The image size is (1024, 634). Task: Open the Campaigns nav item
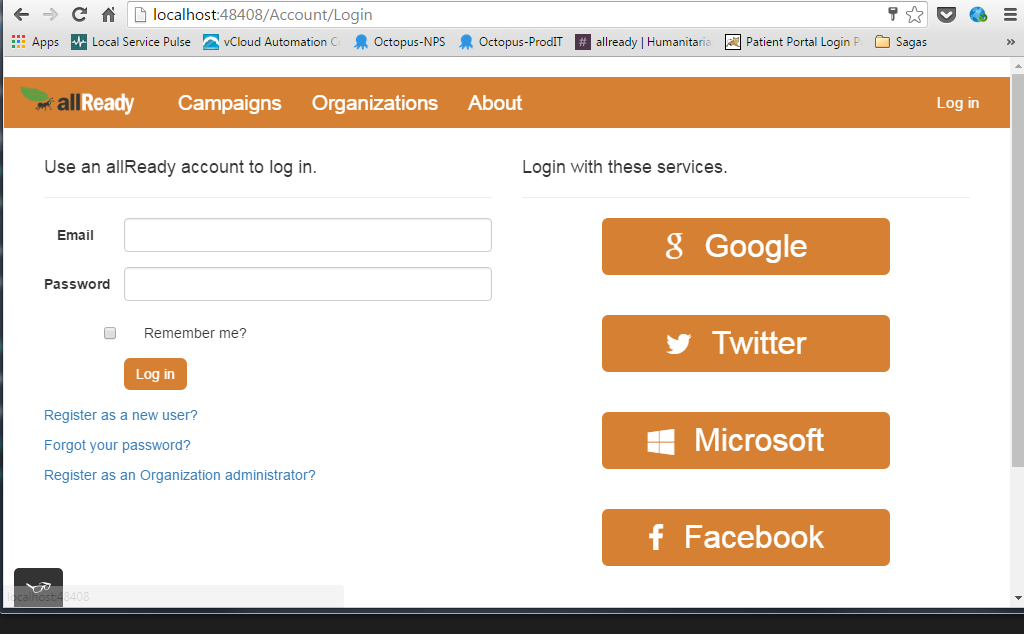[229, 103]
